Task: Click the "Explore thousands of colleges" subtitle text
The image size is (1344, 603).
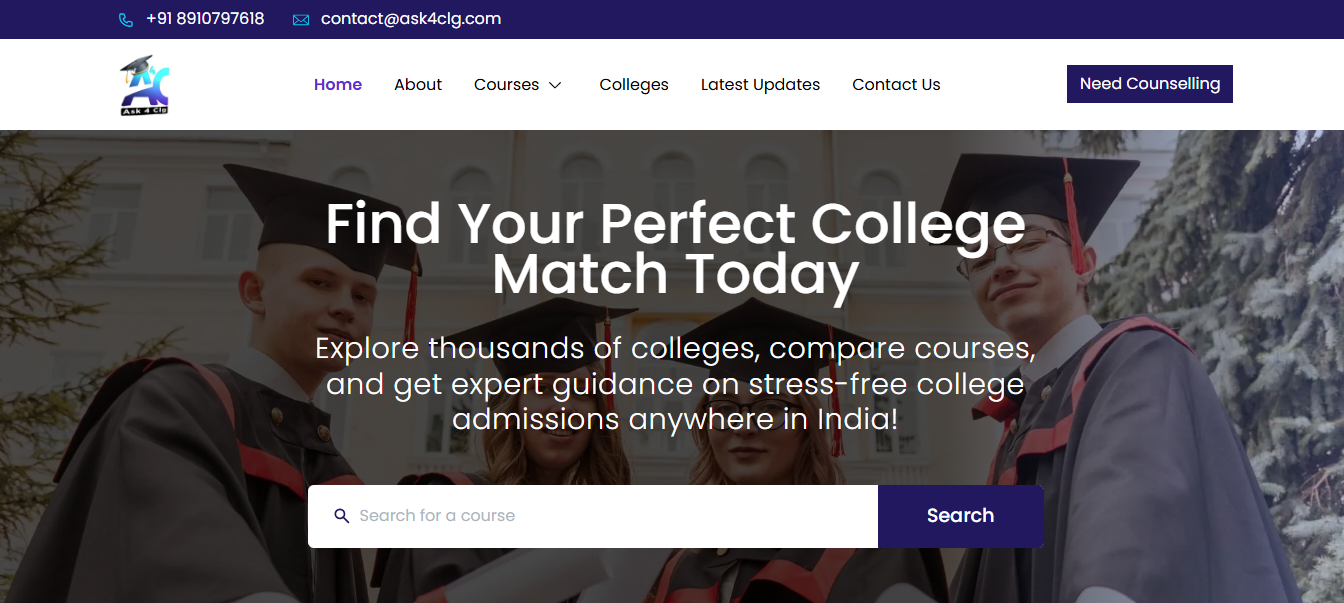Action: click(x=675, y=383)
